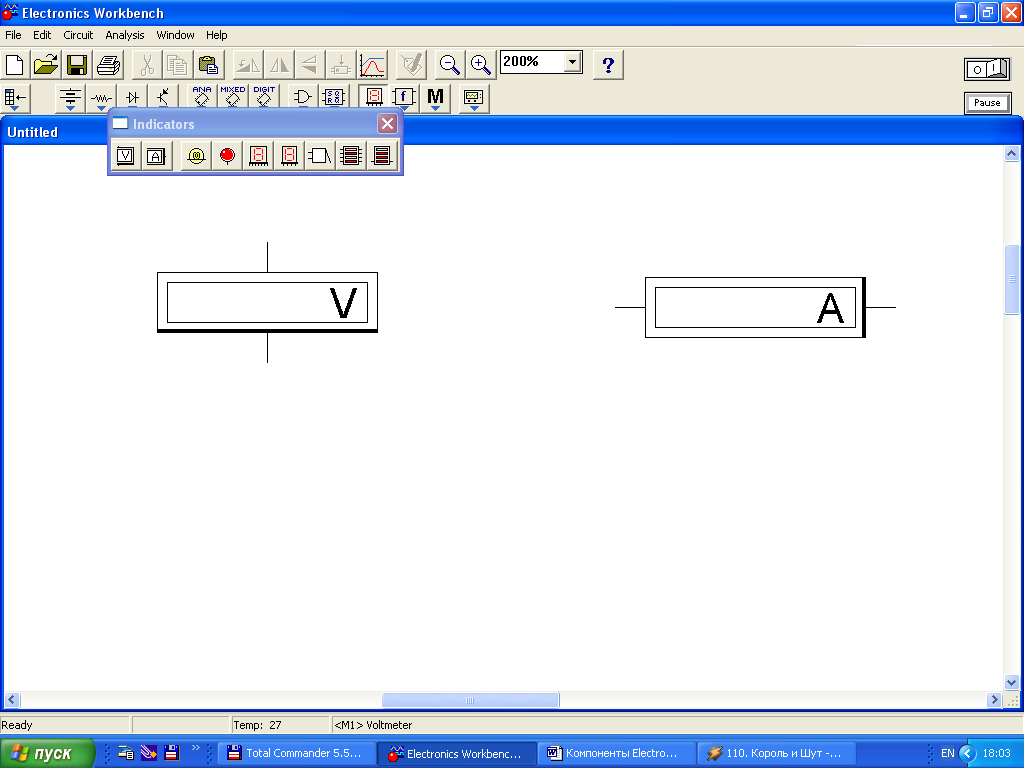Open the Basic resistor parts bin

[x=101, y=98]
